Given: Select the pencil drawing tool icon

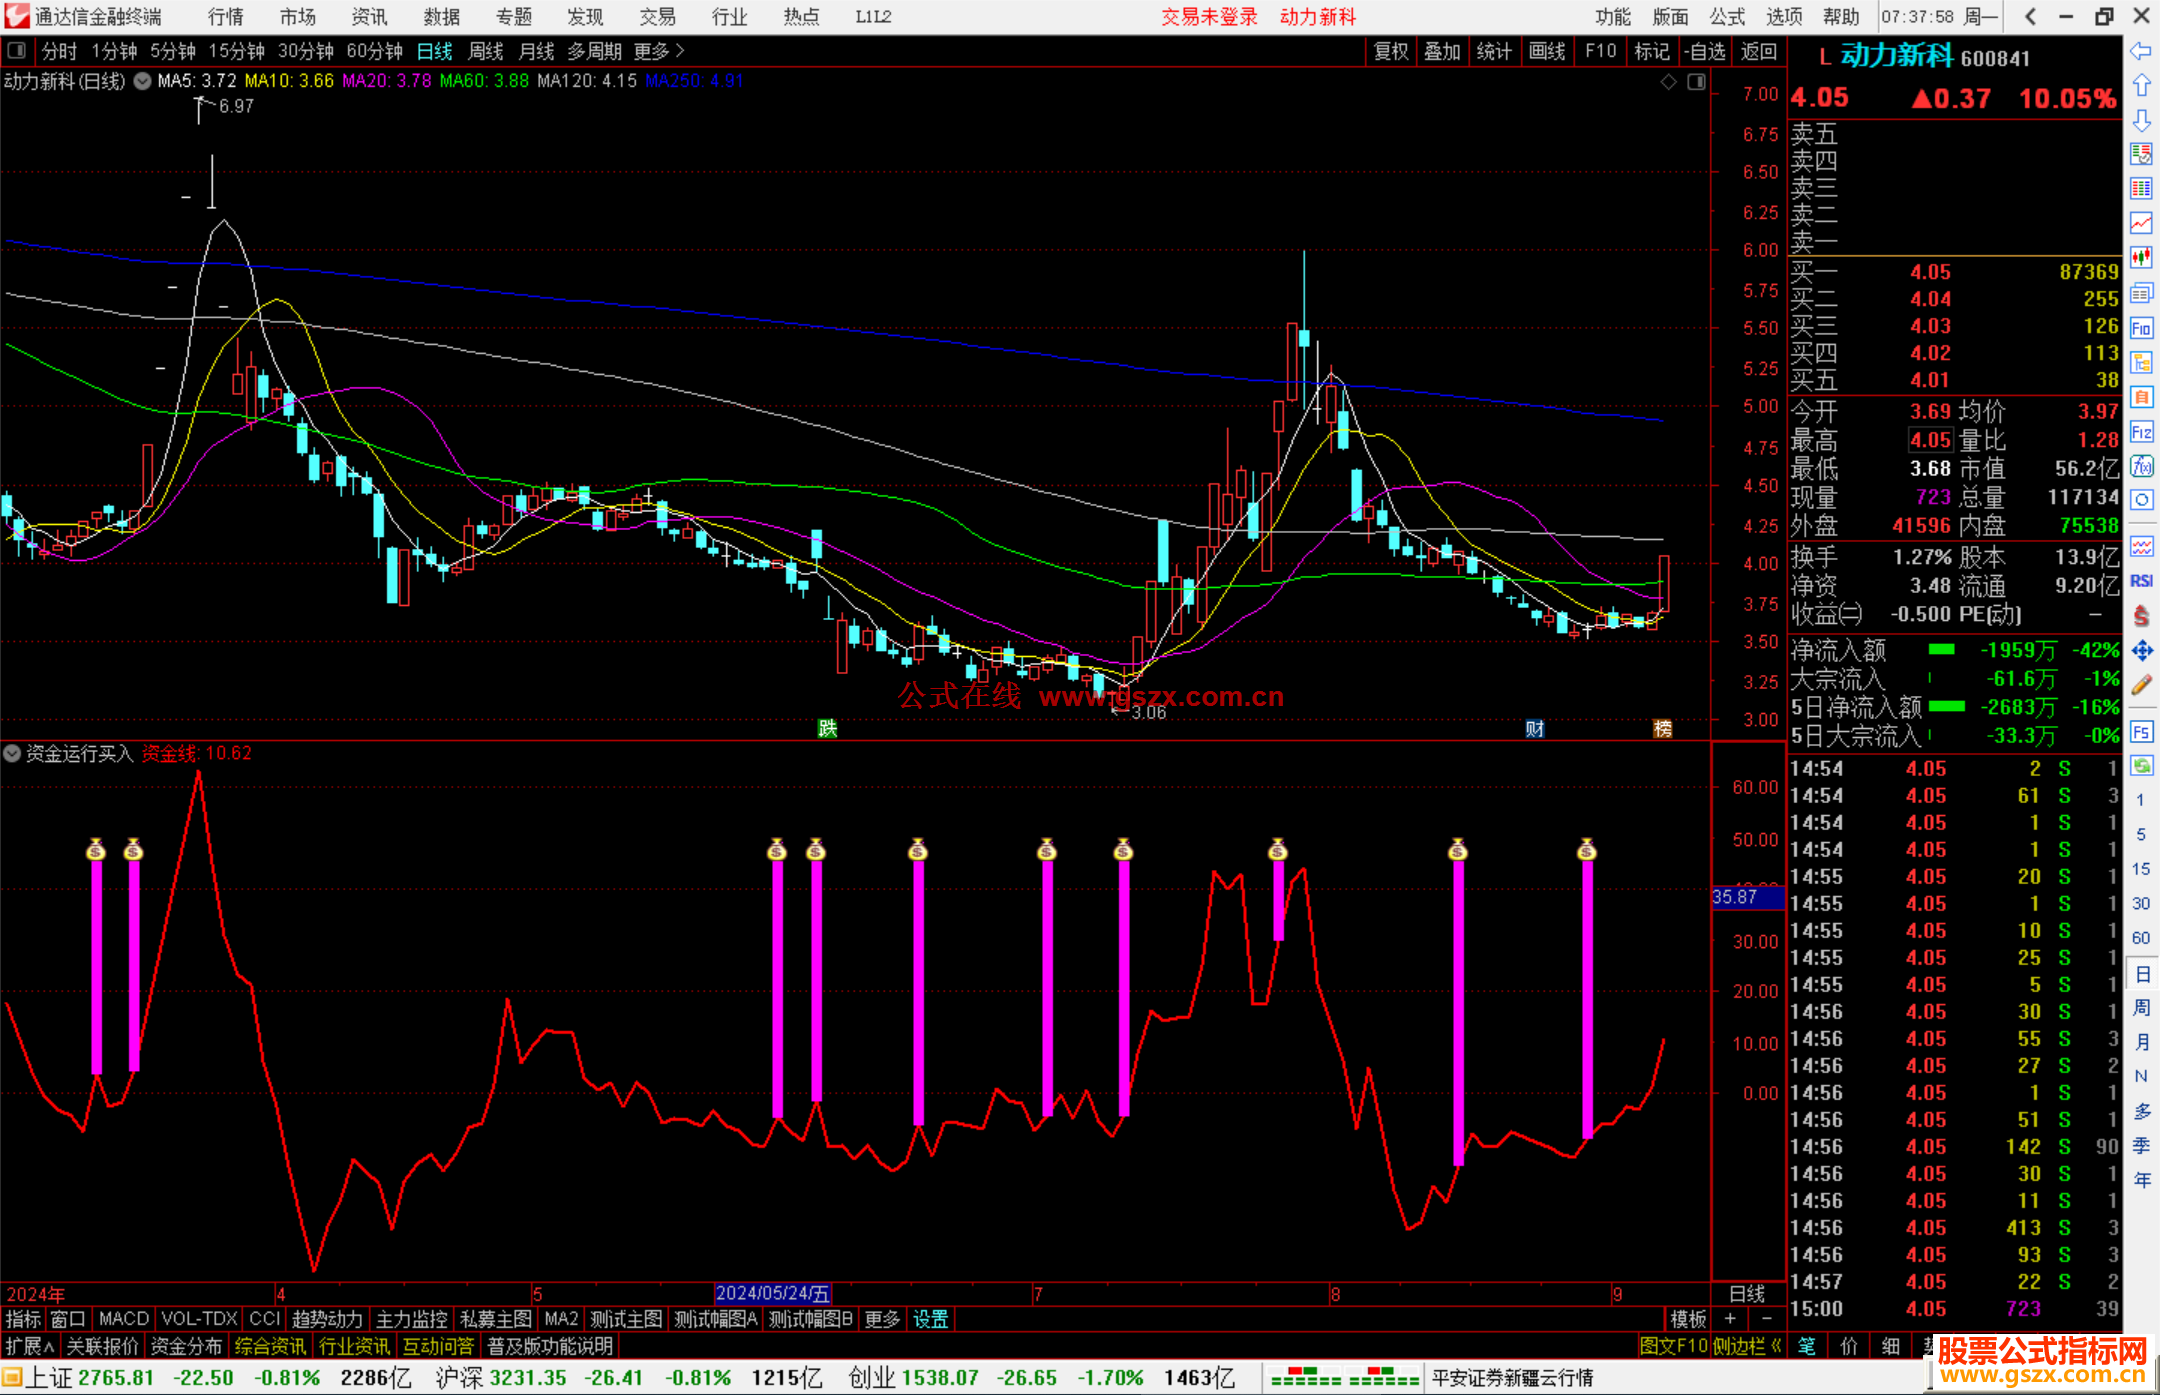Looking at the screenshot, I should coord(2141,686).
